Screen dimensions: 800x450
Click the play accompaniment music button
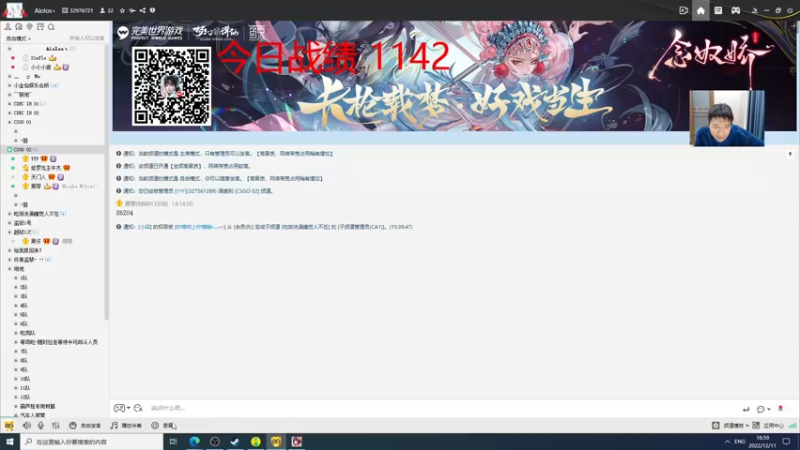[x=126, y=426]
